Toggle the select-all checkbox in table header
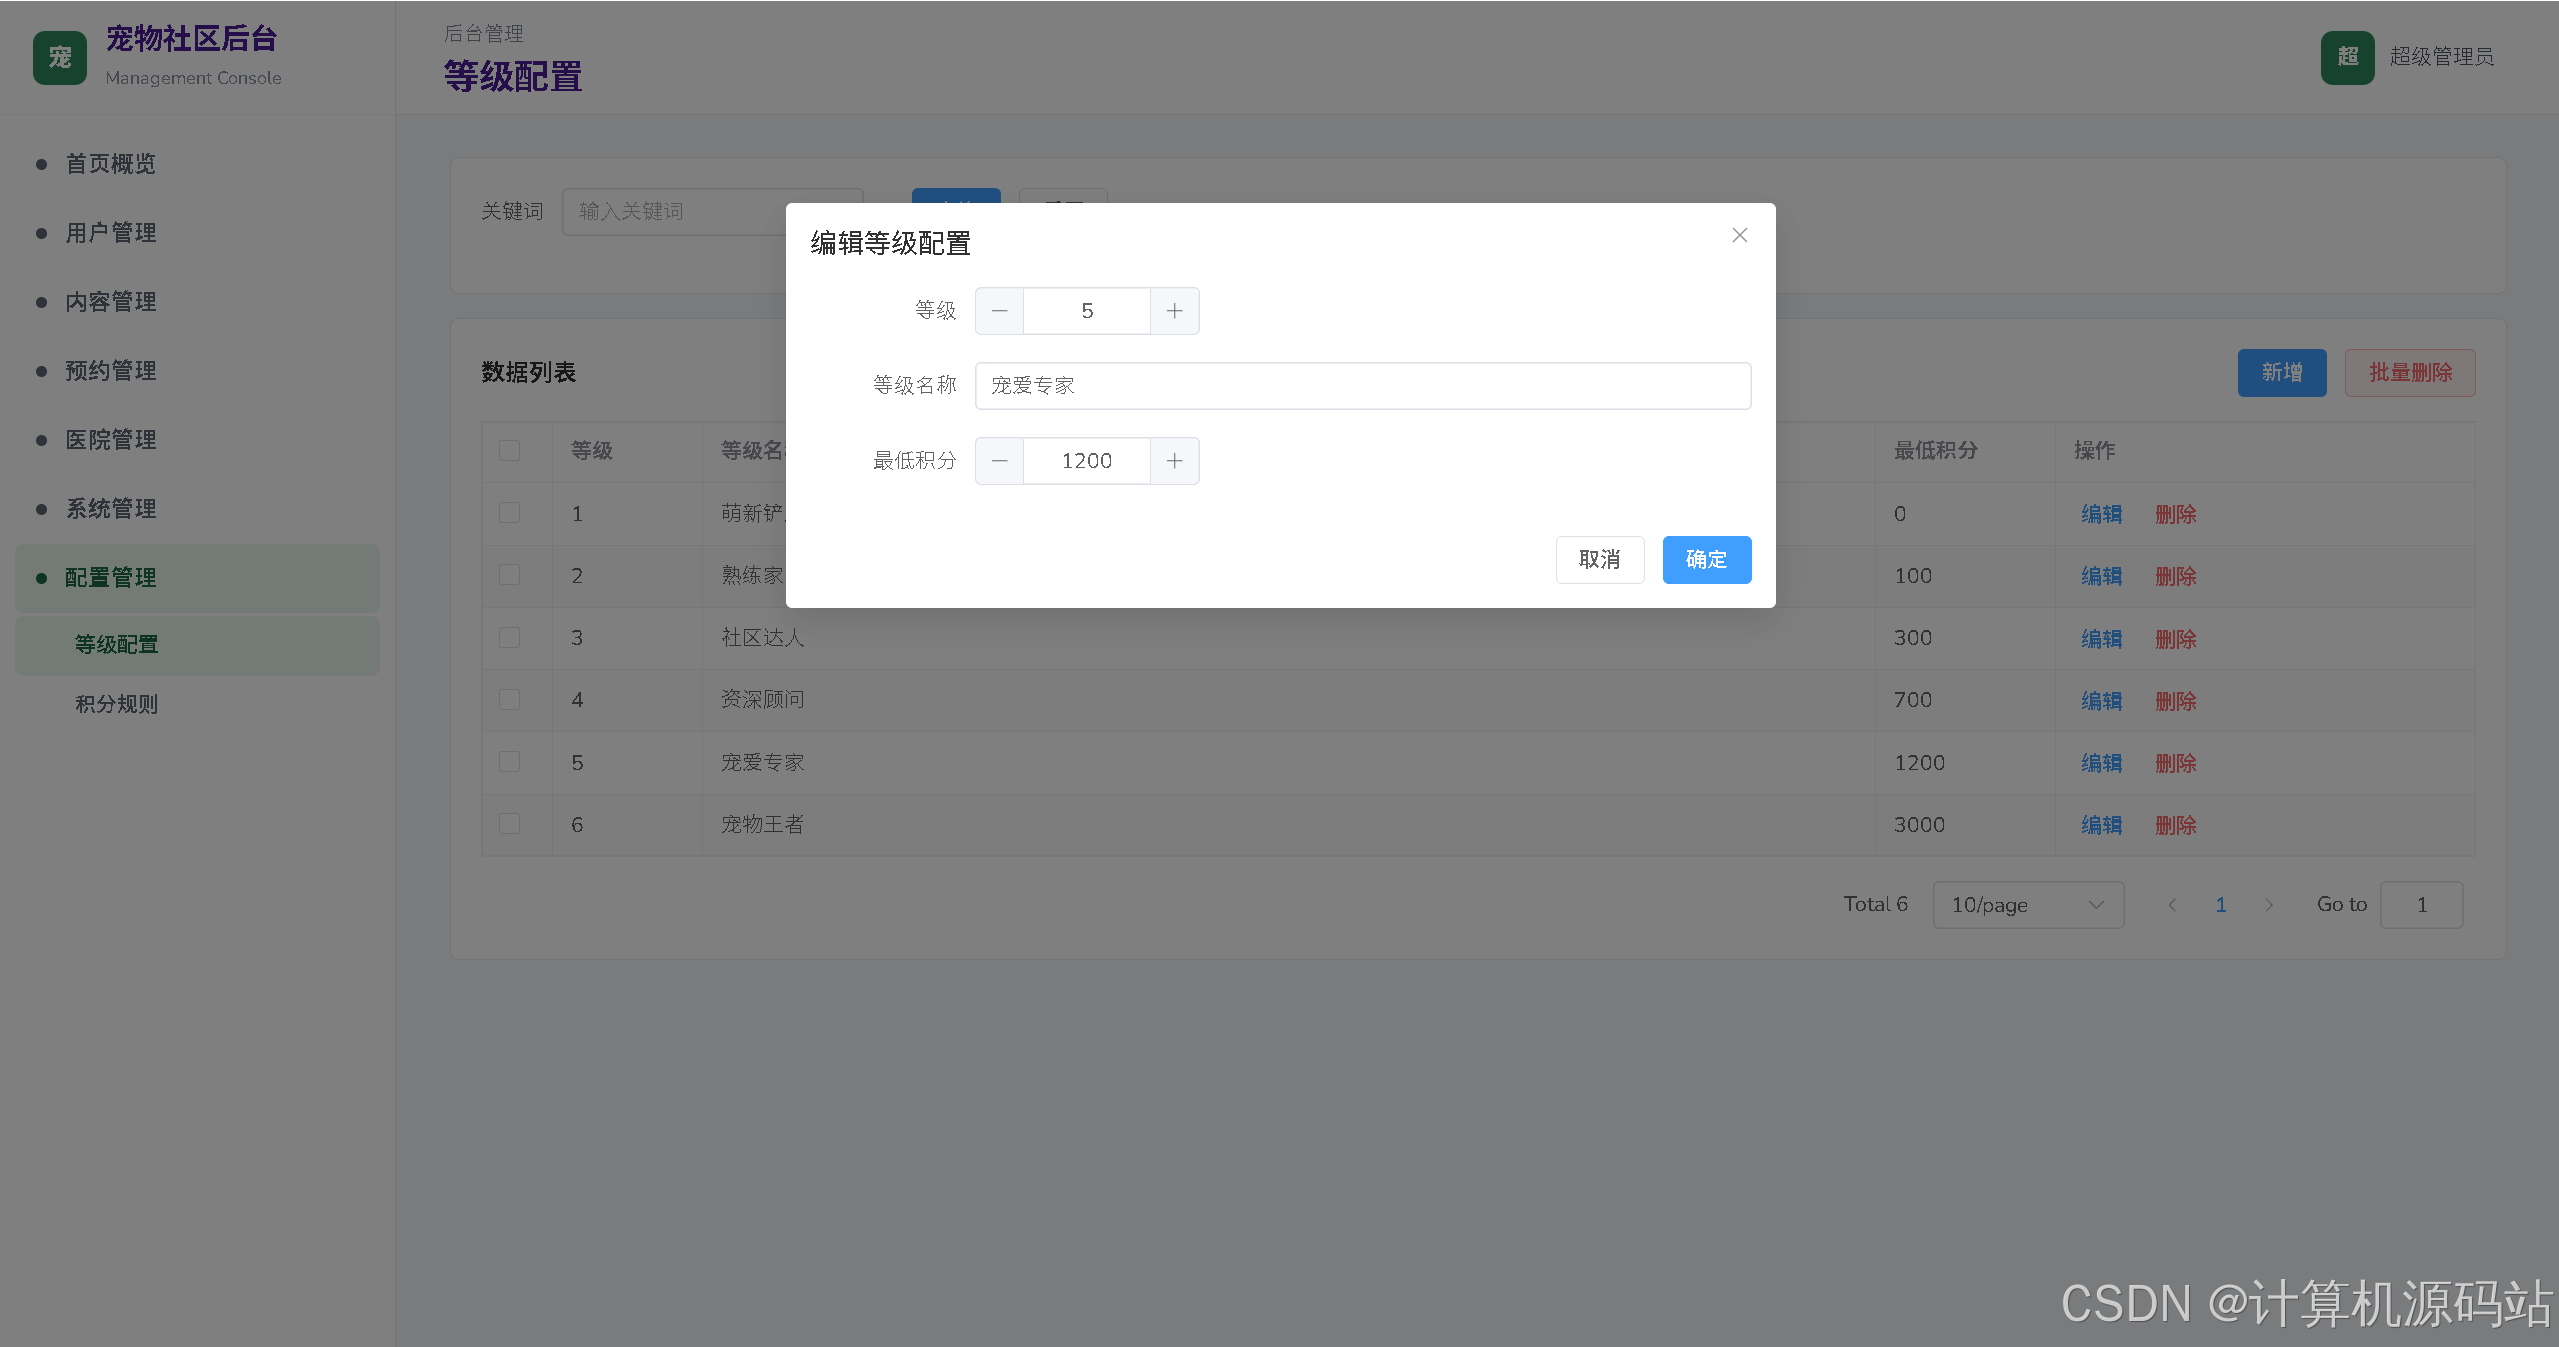The height and width of the screenshot is (1347, 2559). pyautogui.click(x=509, y=451)
